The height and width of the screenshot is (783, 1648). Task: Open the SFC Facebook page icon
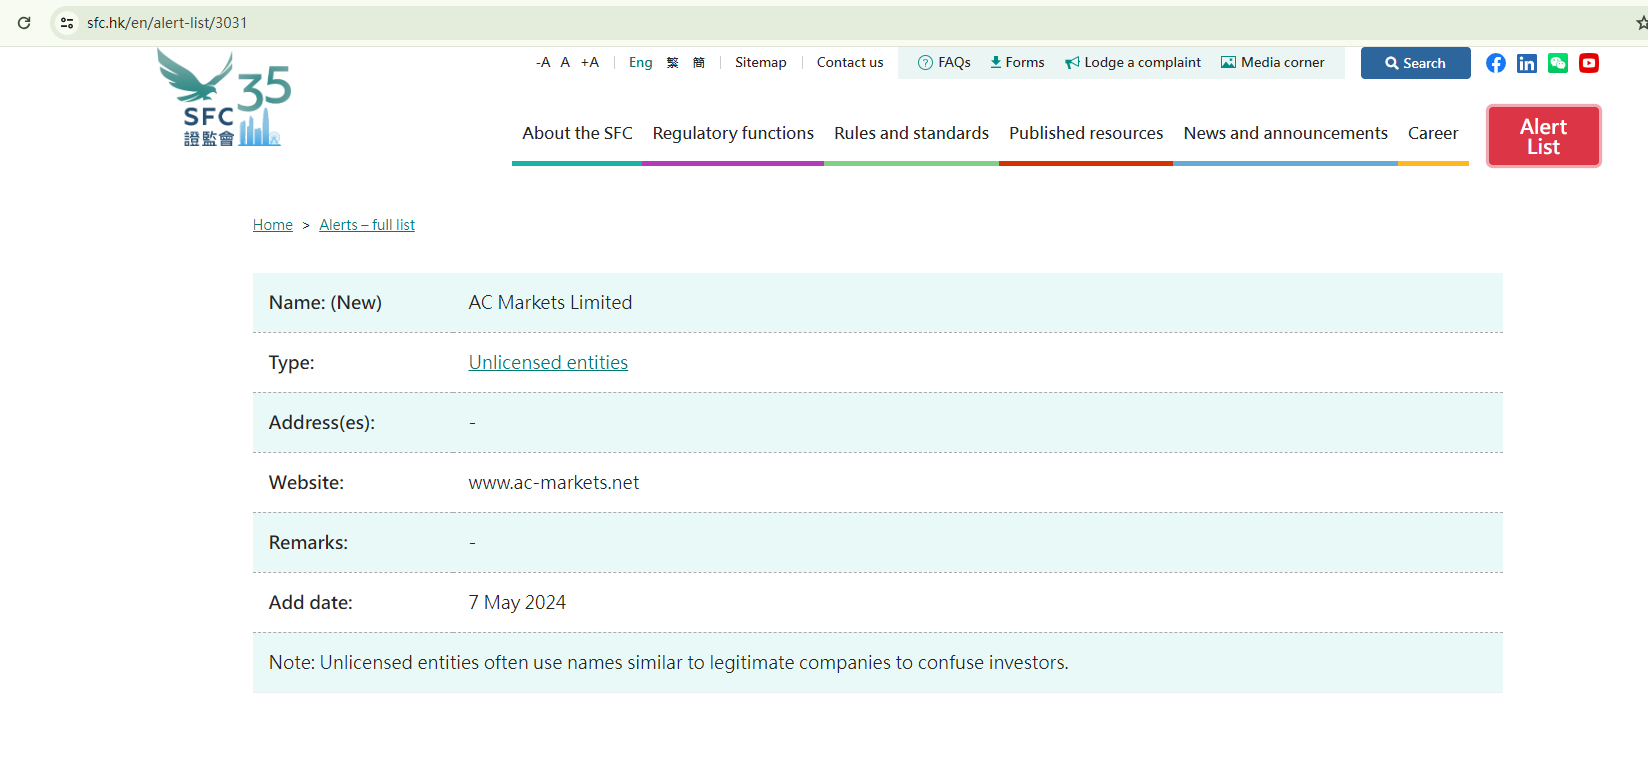[x=1495, y=63]
